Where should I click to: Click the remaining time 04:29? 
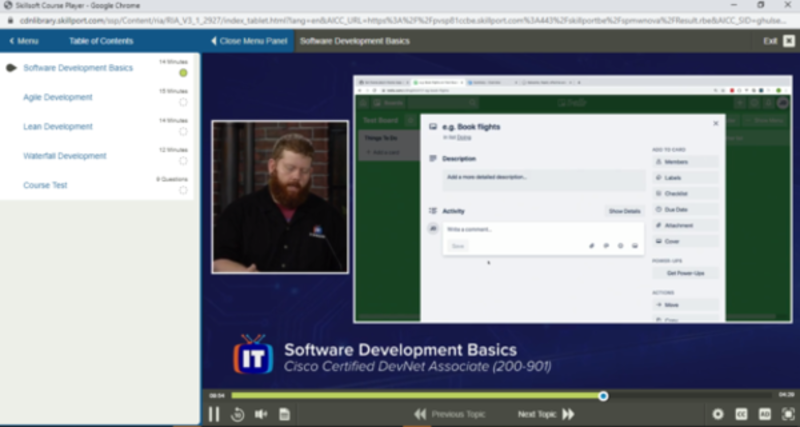(x=786, y=395)
